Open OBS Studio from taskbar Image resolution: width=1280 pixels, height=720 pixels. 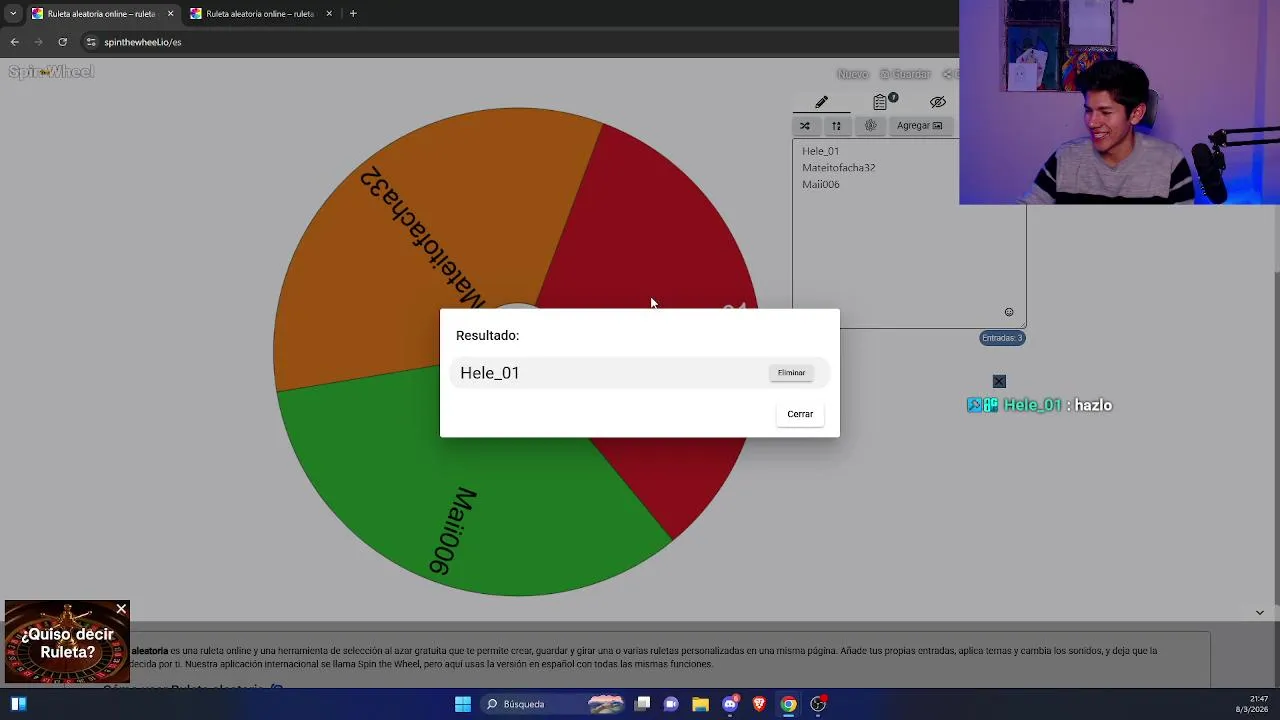tap(818, 704)
